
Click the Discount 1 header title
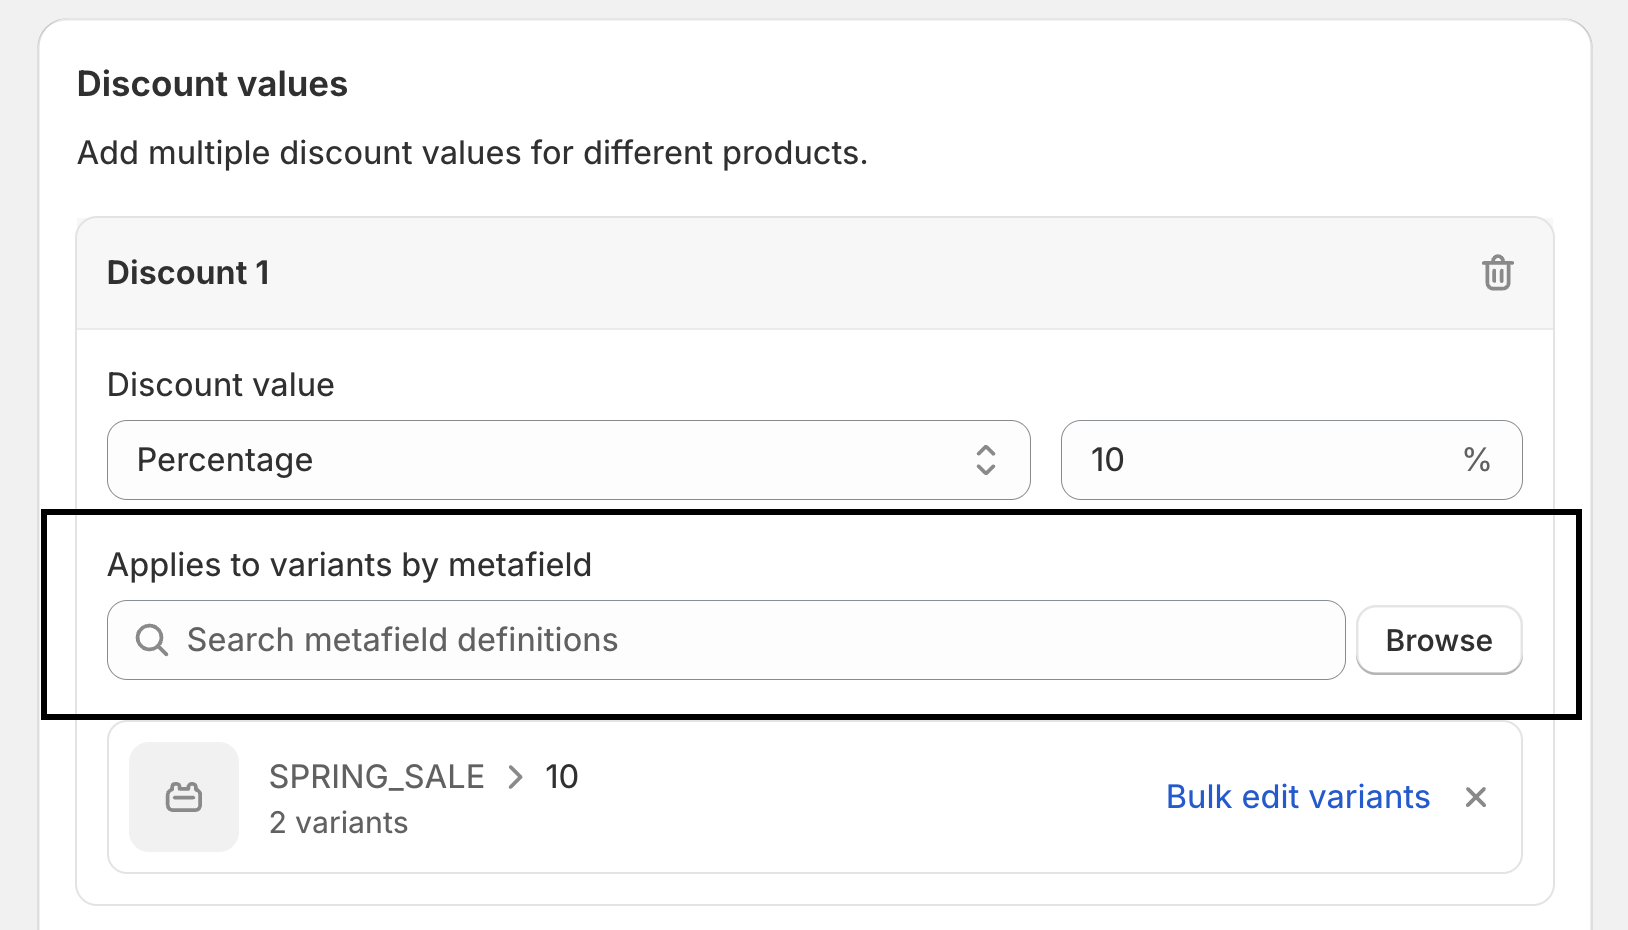[188, 273]
